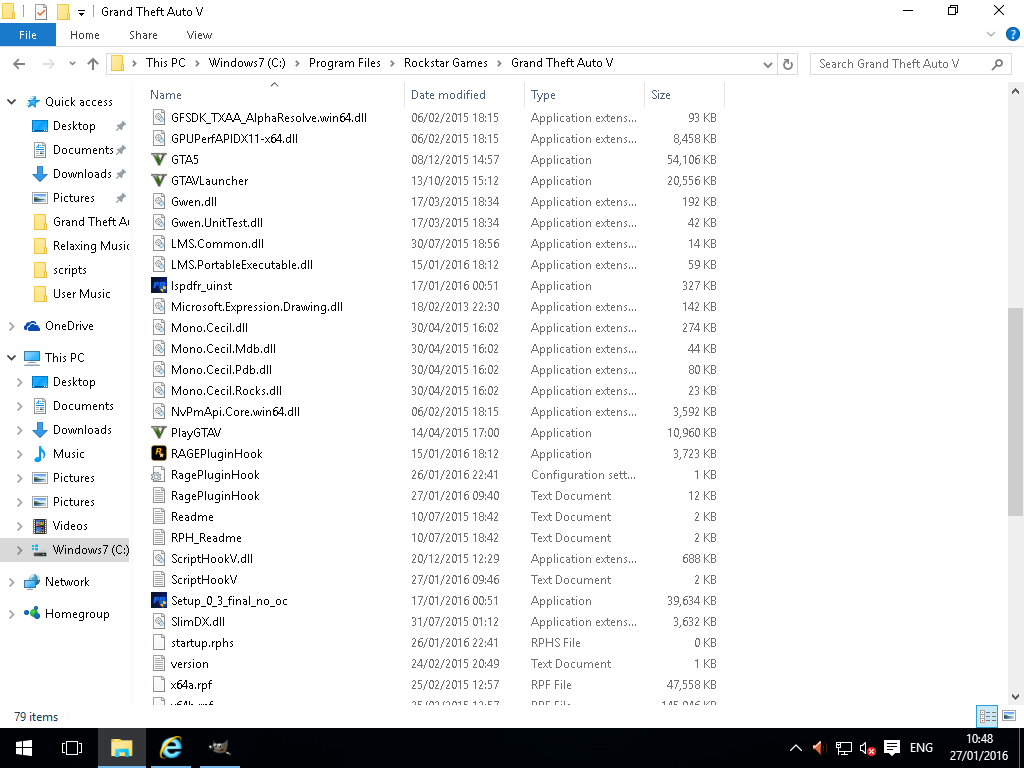Switch to large icons view in status bar
Viewport: 1024px width, 768px height.
click(x=1007, y=716)
